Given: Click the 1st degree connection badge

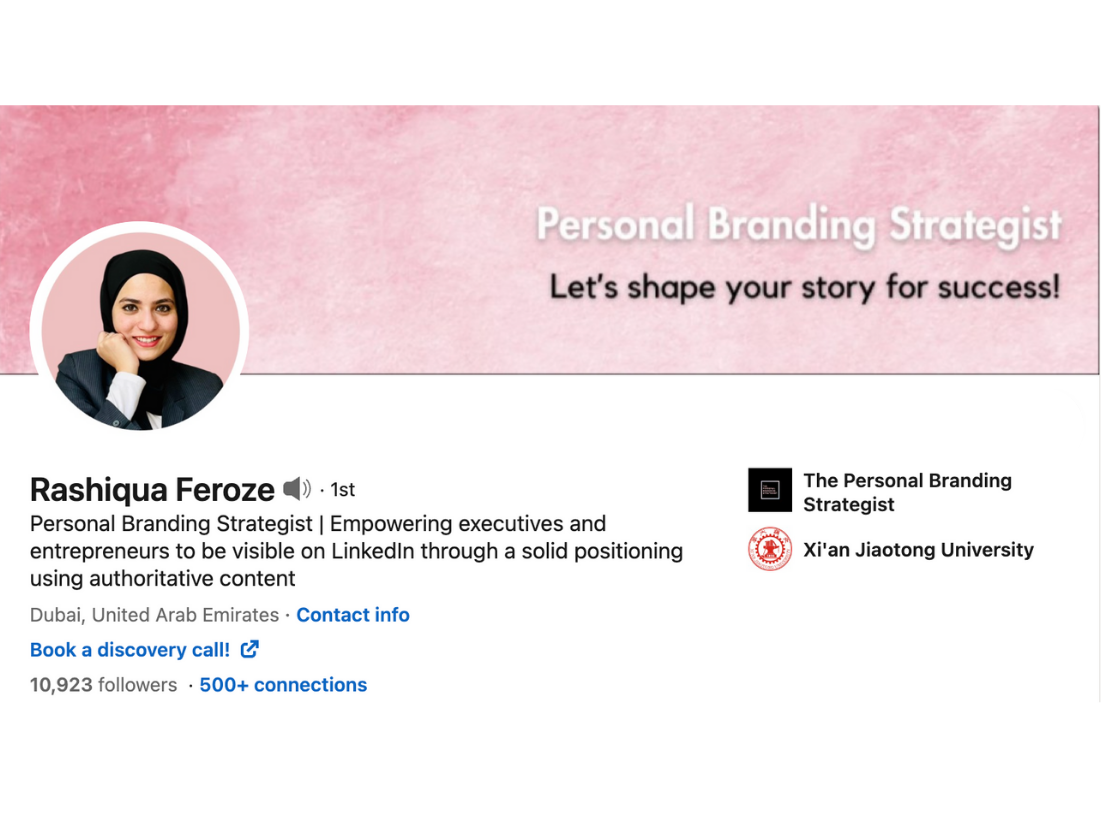Looking at the screenshot, I should tap(343, 490).
